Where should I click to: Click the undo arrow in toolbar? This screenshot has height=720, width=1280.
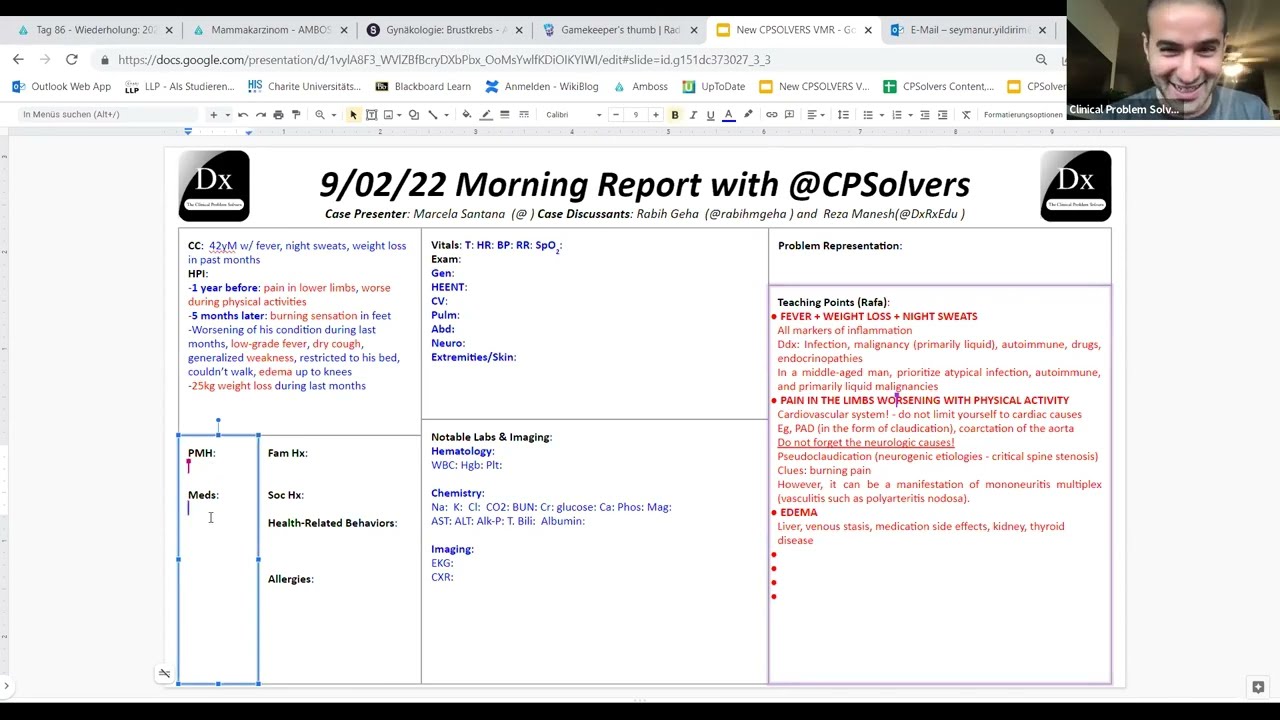243,115
